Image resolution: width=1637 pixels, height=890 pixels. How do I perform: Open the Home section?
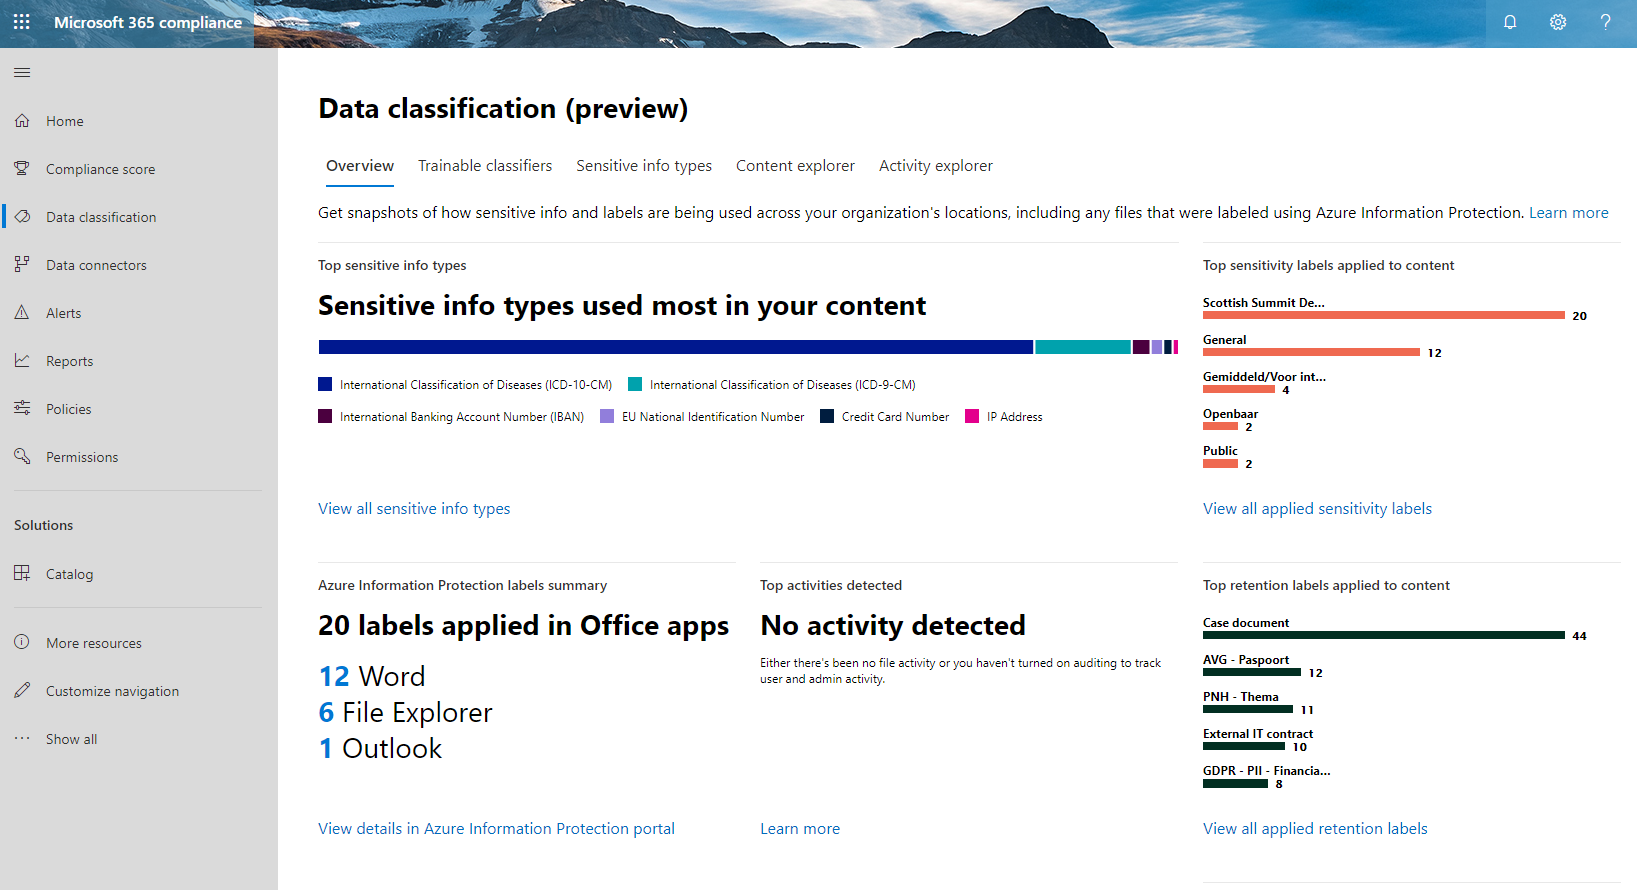(x=65, y=120)
